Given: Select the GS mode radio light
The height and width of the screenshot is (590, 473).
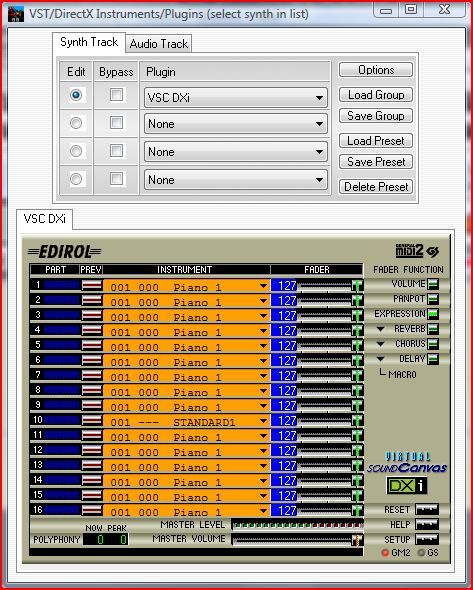Looking at the screenshot, I should pyautogui.click(x=421, y=553).
